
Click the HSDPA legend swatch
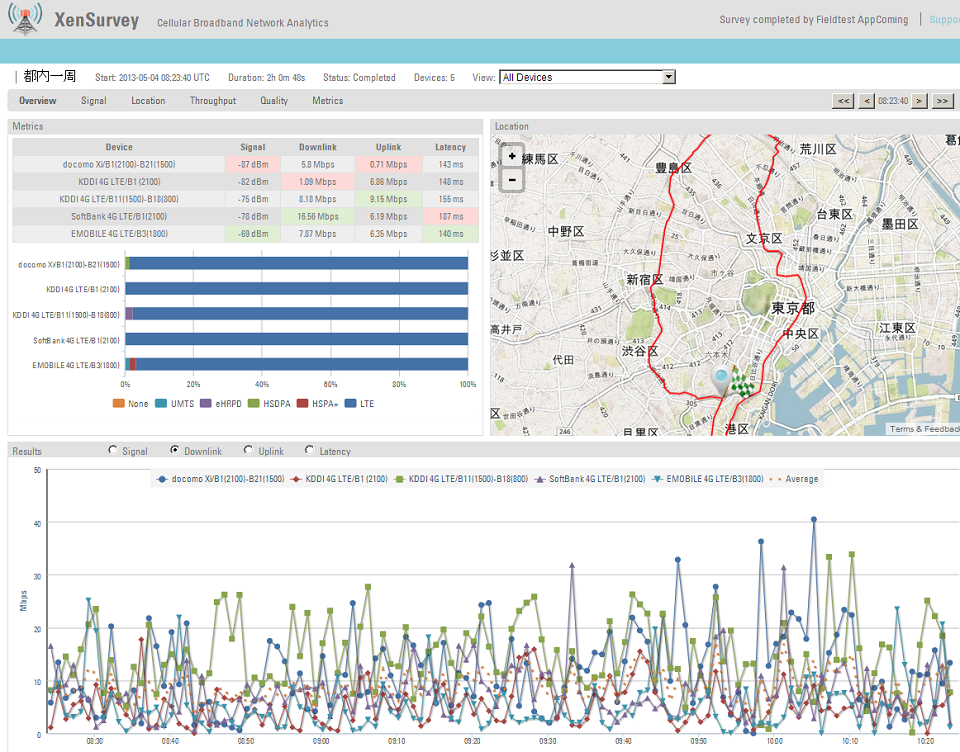coord(253,404)
